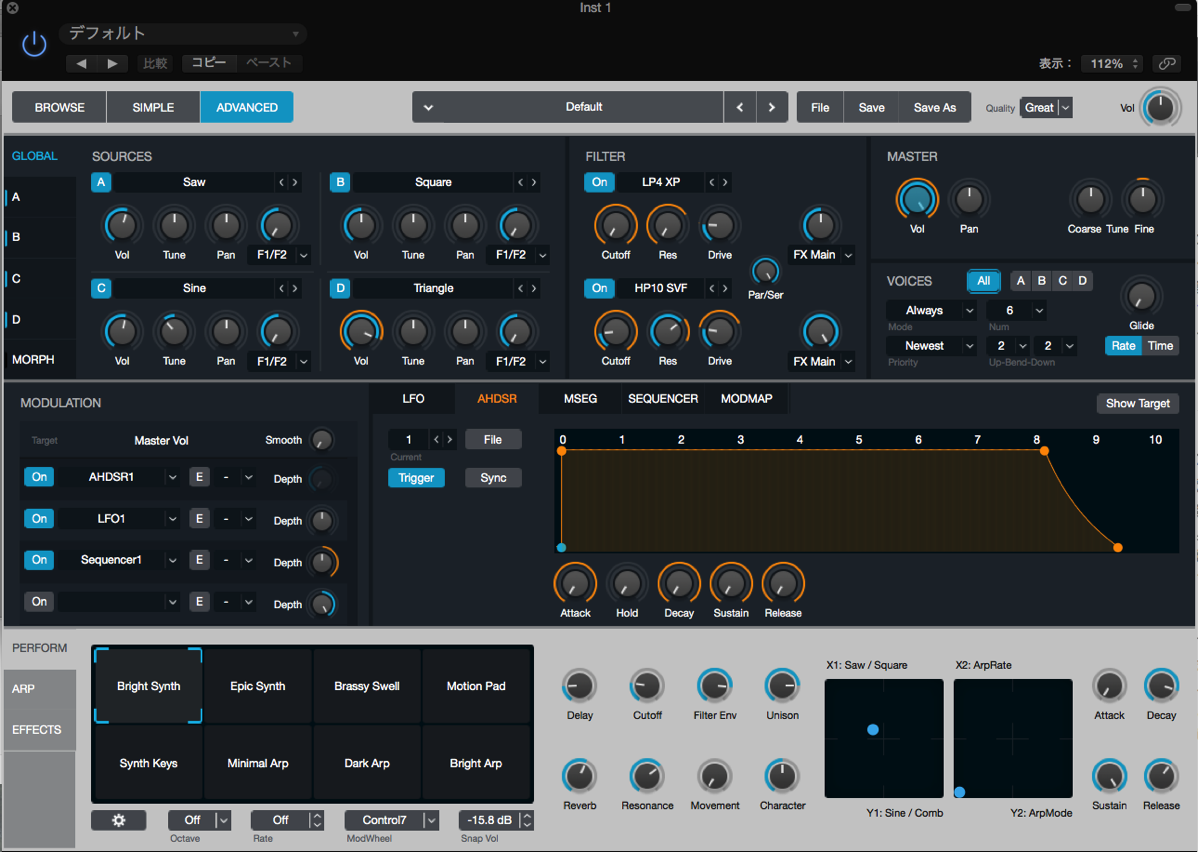Select source C badge for Sine
The image size is (1198, 852).
101,288
